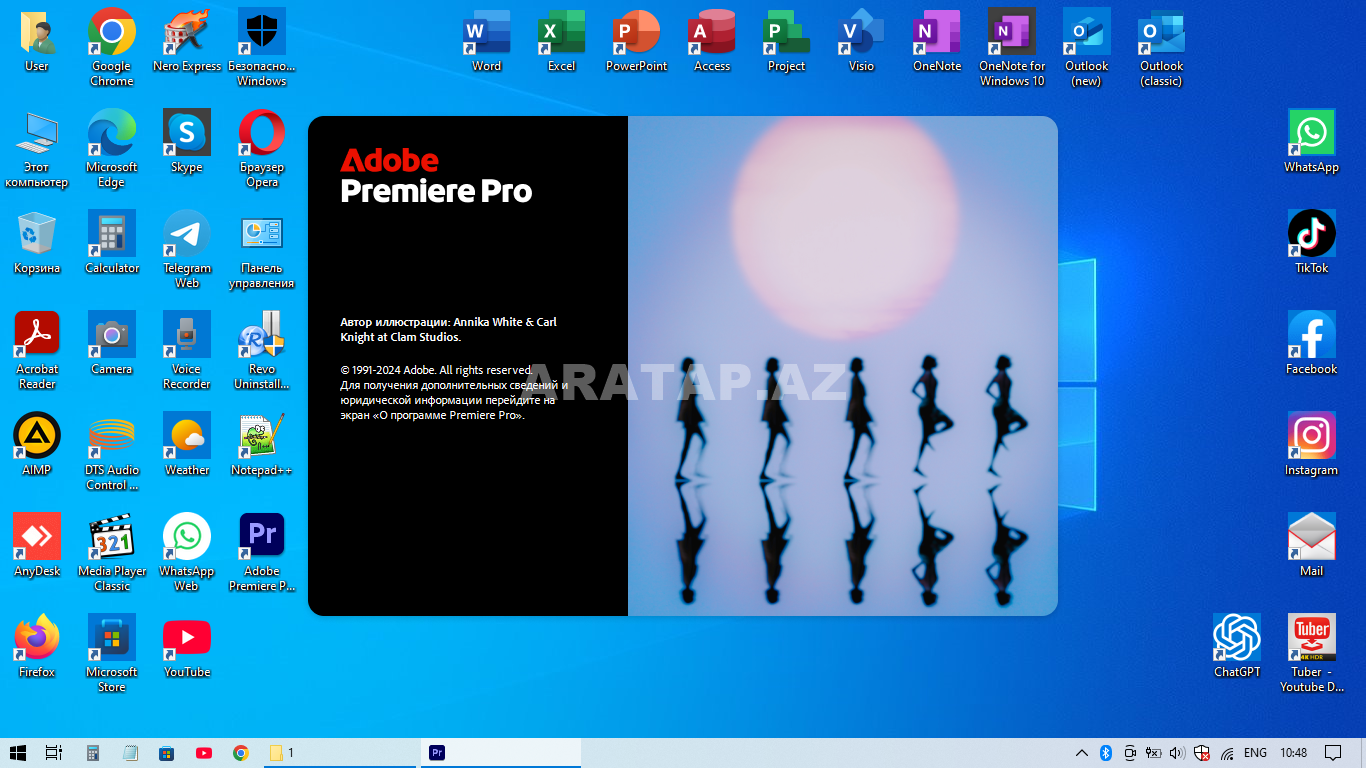The height and width of the screenshot is (768, 1366).
Task: Select the Outlook (new) desktop icon
Action: click(1087, 47)
